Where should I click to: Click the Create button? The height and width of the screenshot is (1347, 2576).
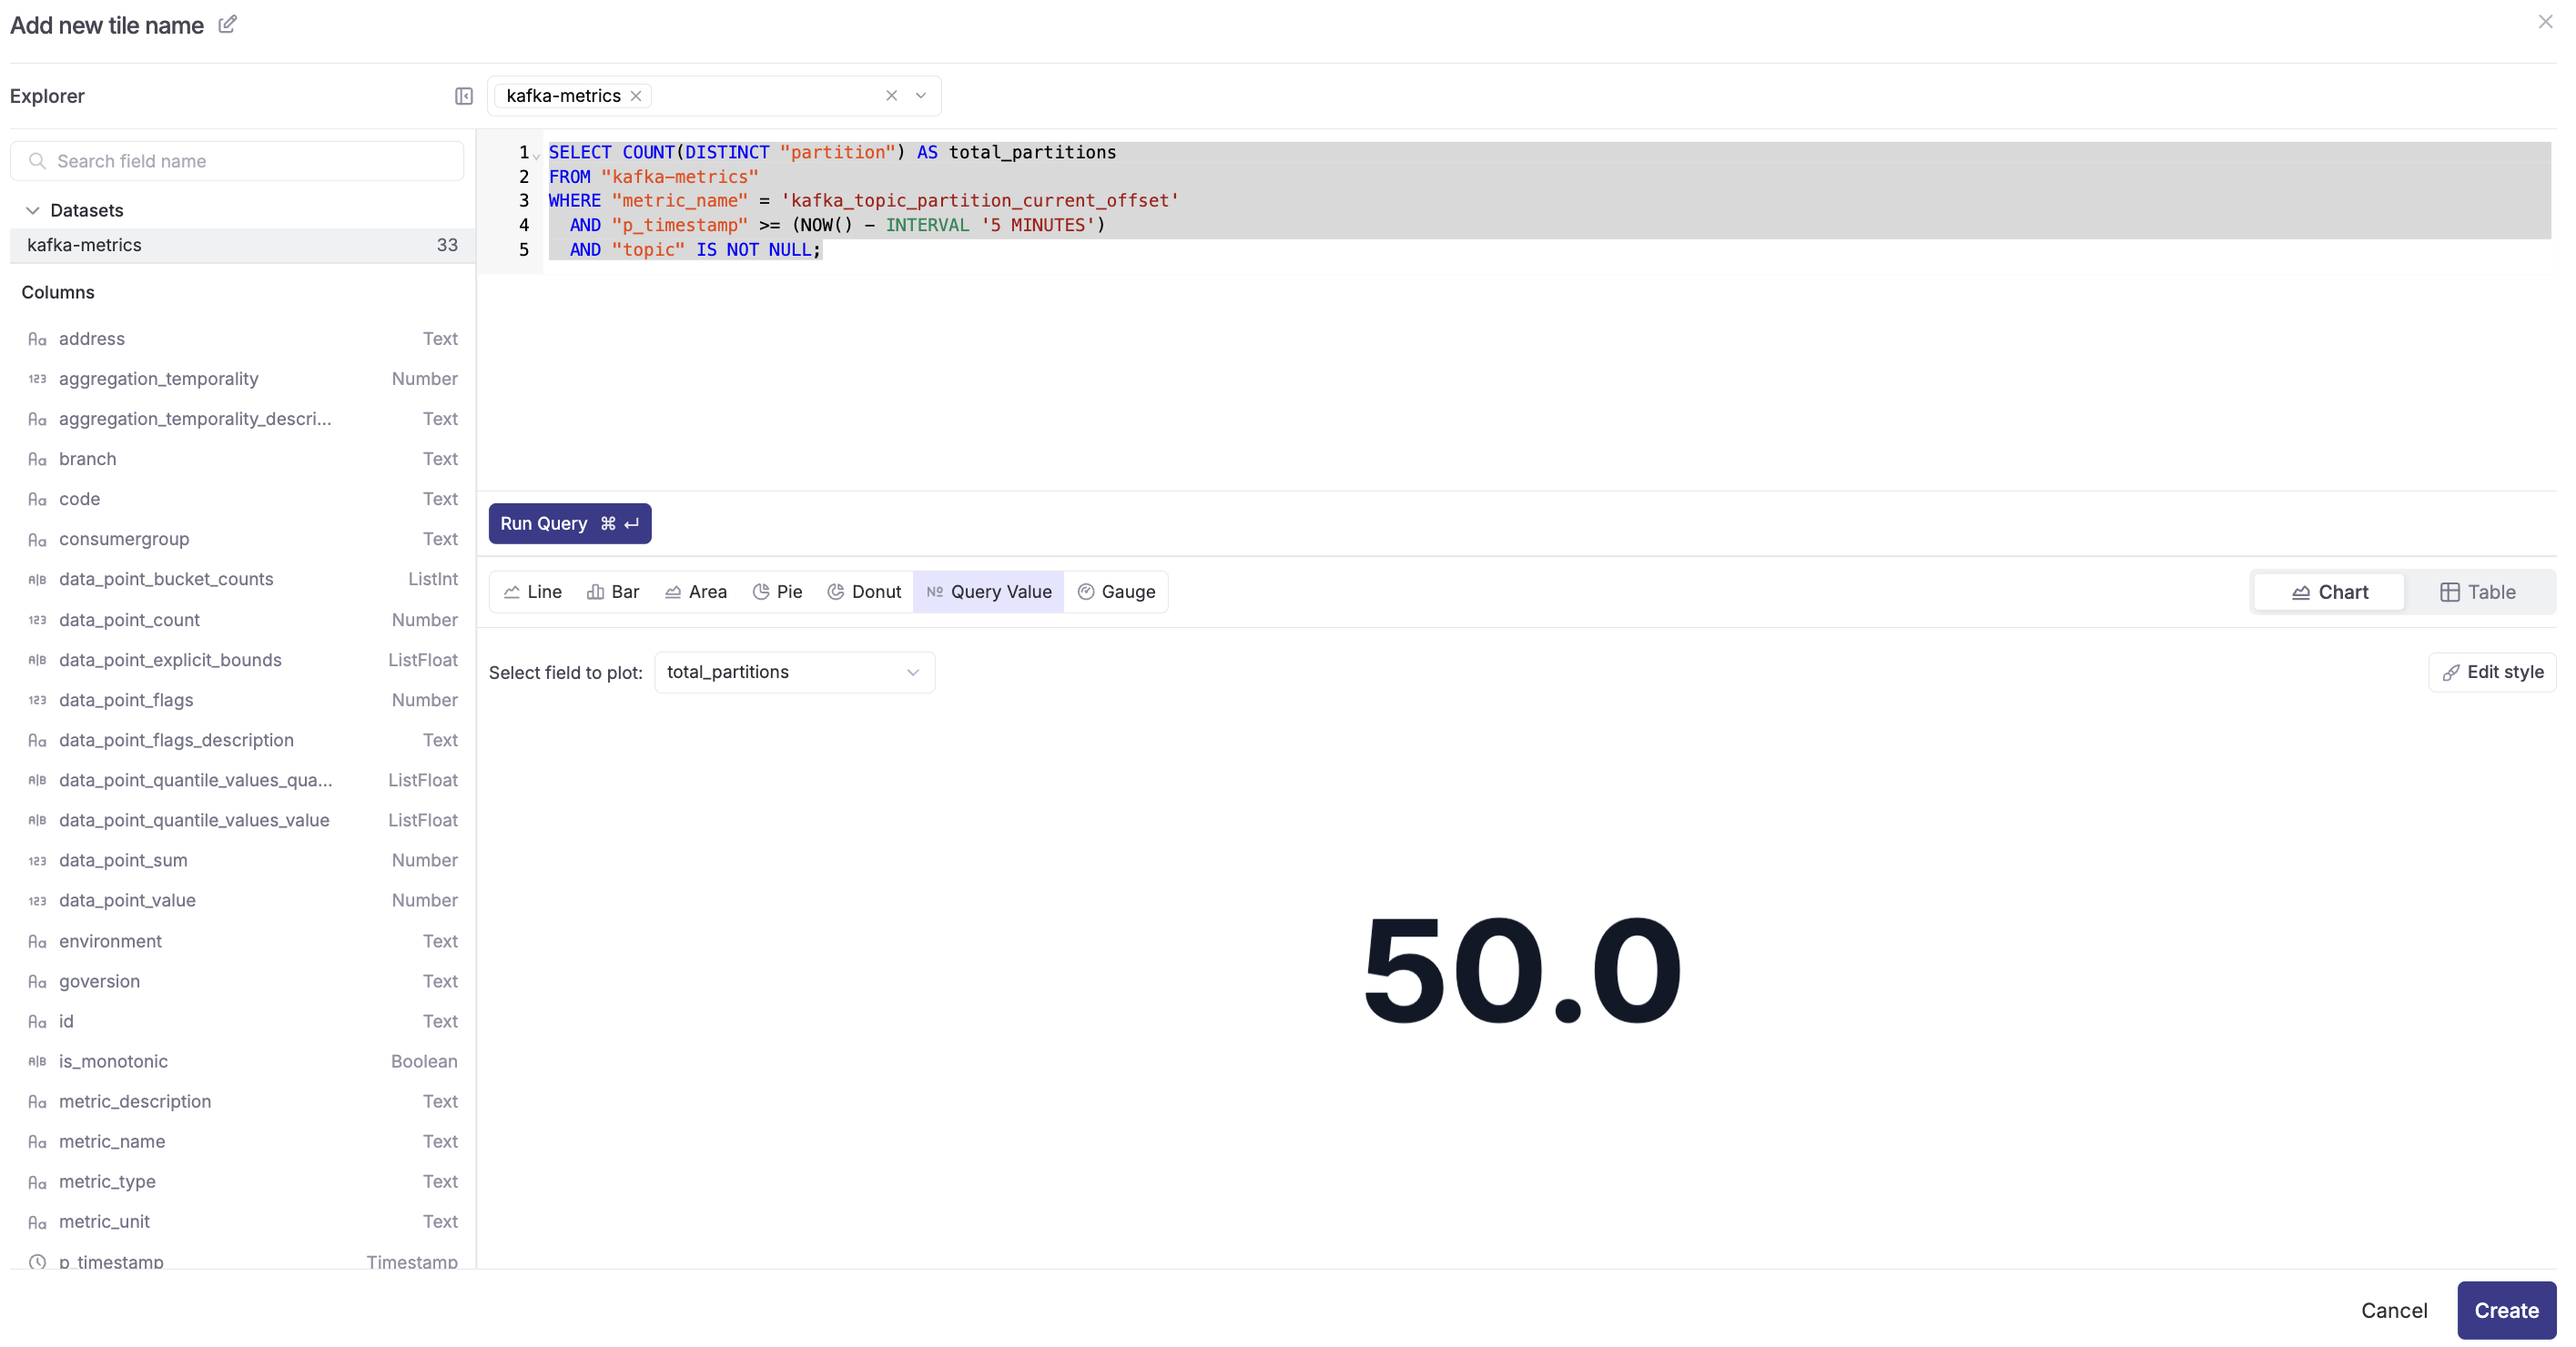[x=2505, y=1310]
